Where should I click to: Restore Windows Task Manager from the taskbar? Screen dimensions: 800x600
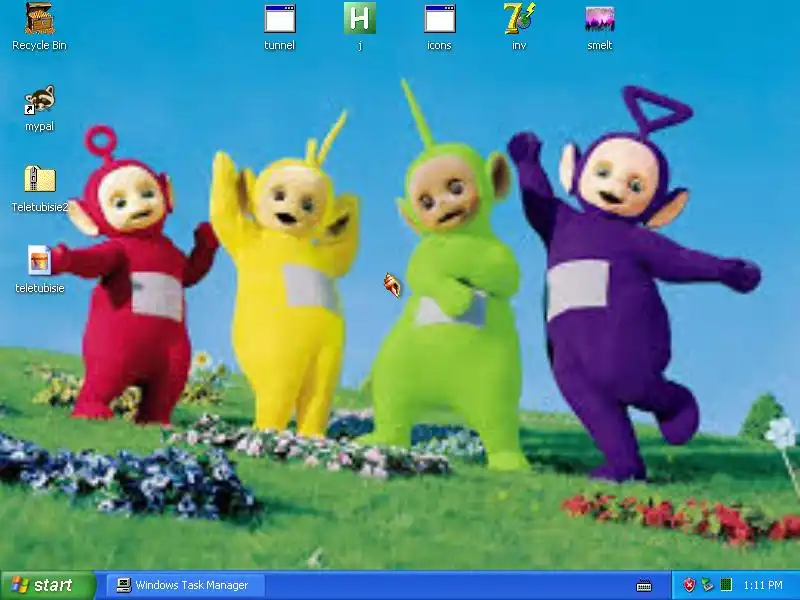[186, 585]
